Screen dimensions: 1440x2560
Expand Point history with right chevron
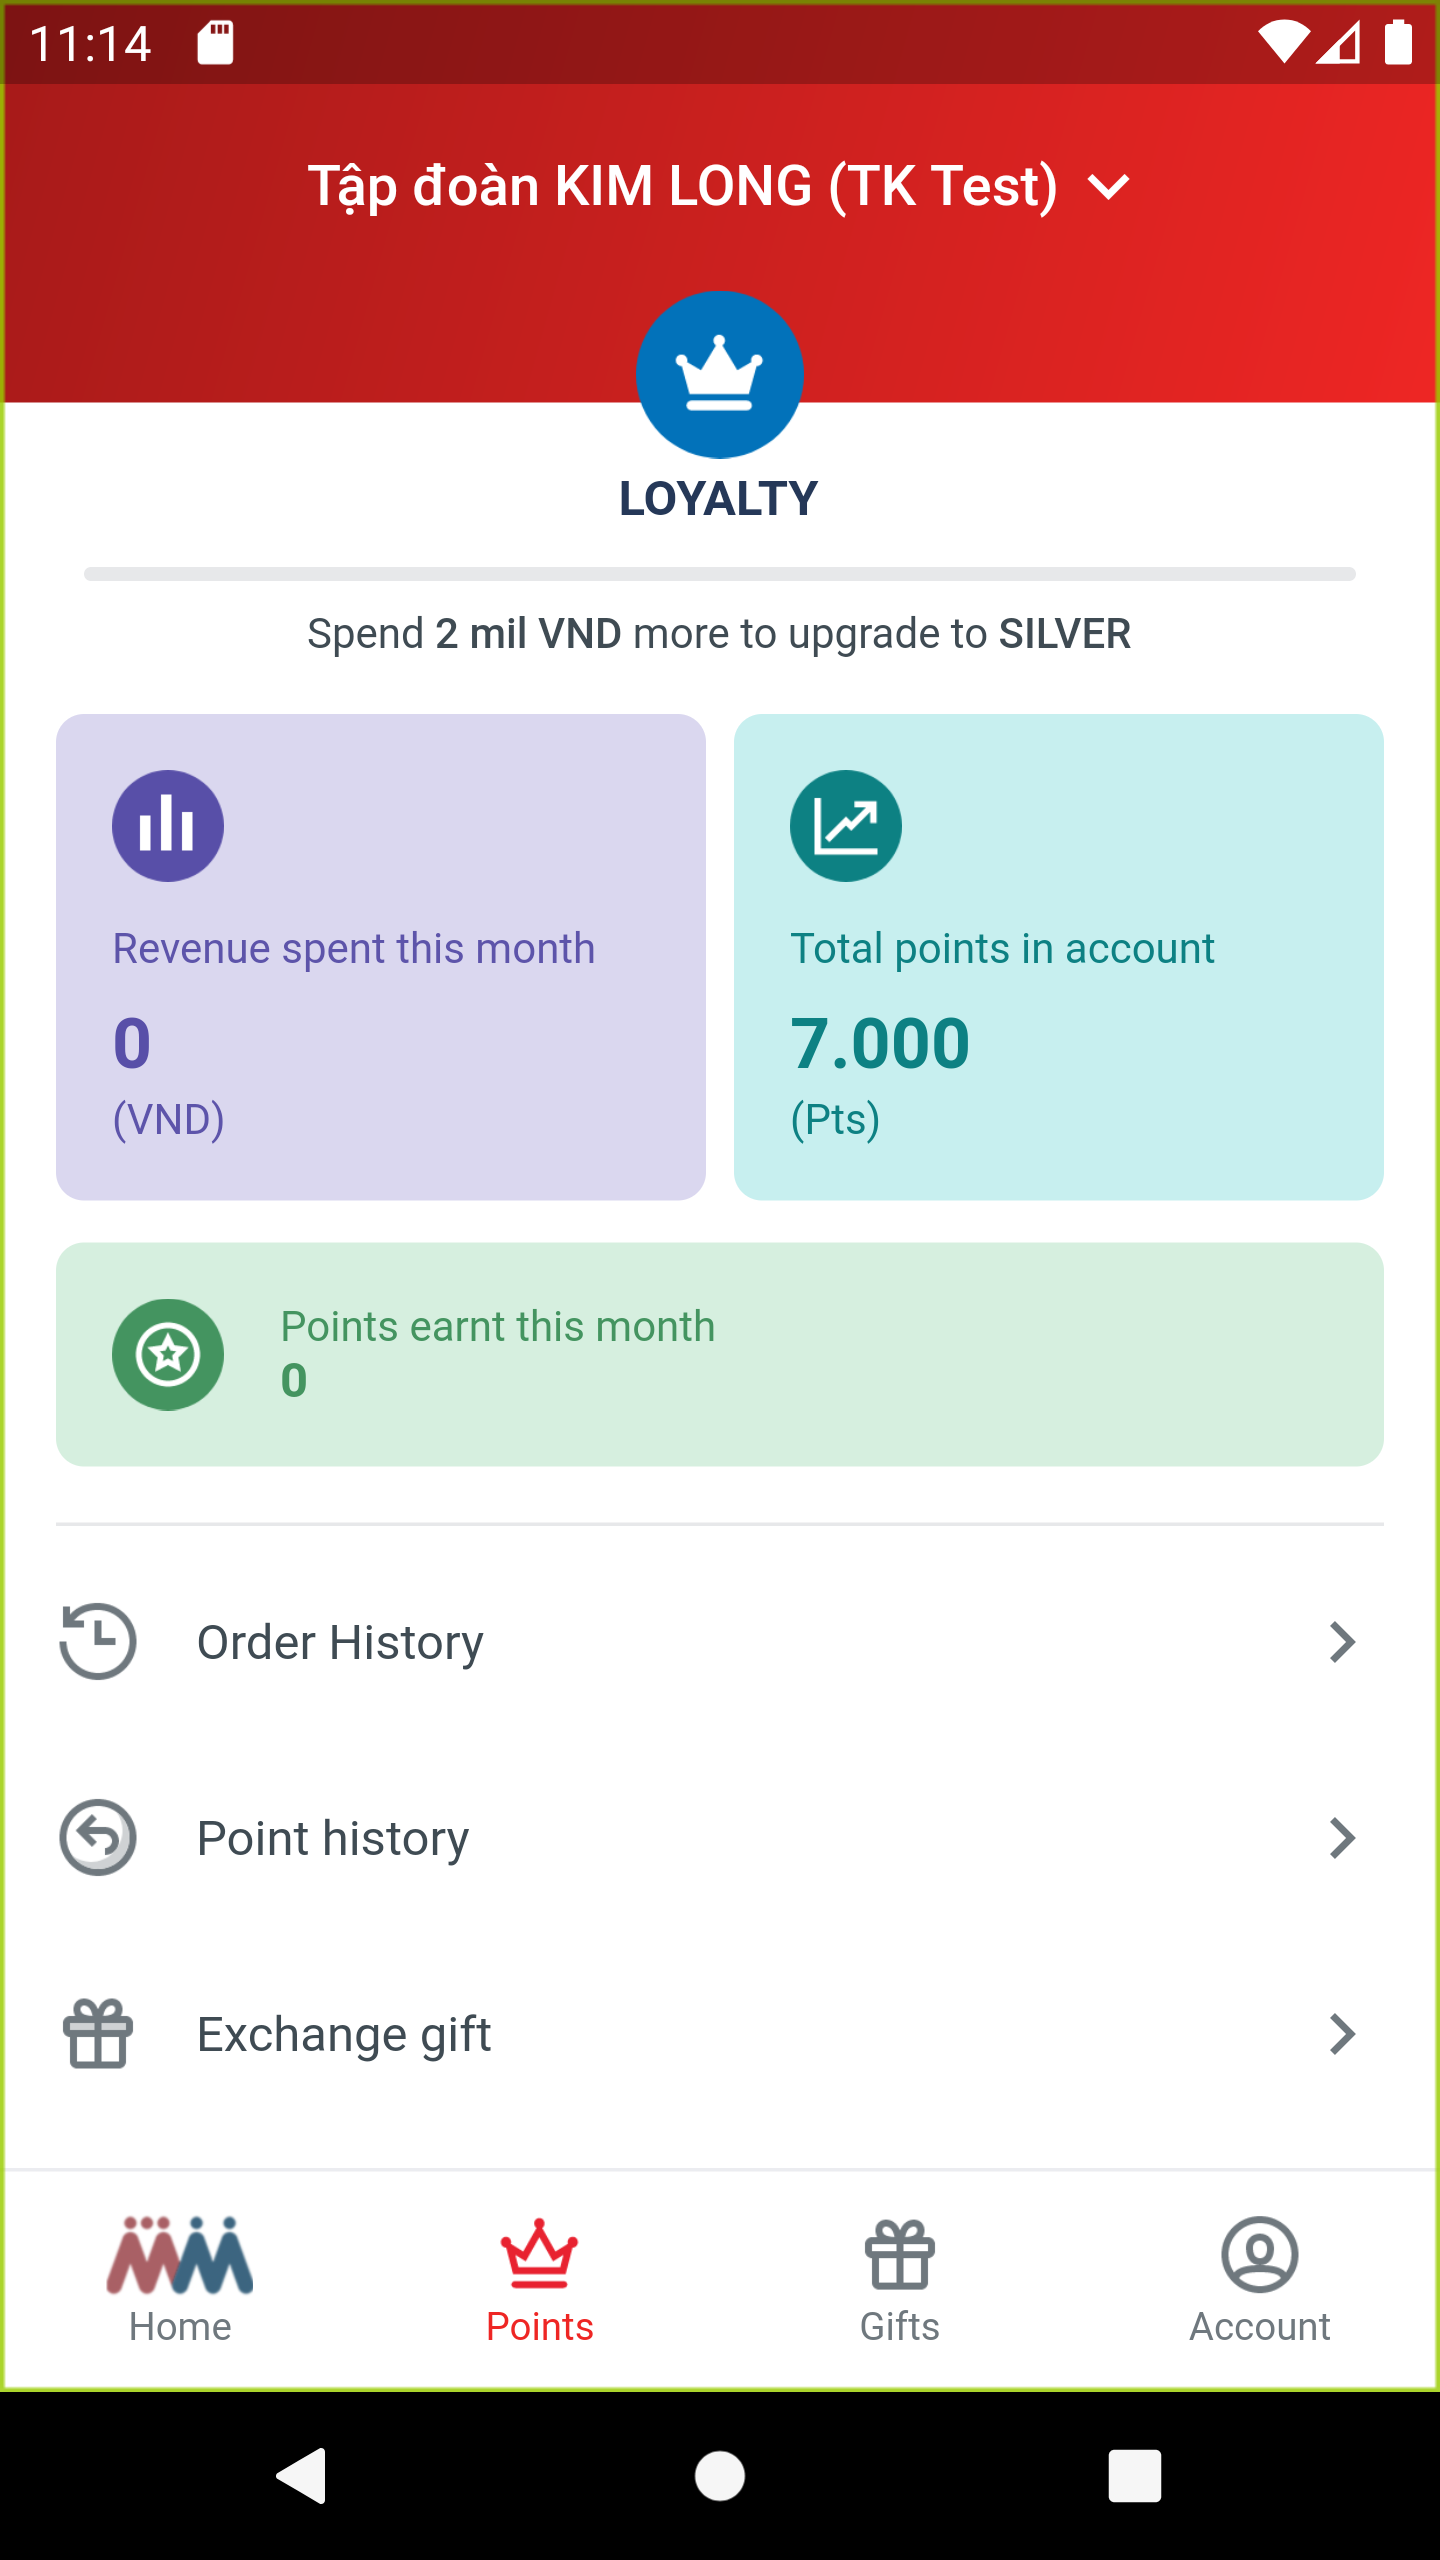click(1342, 1837)
